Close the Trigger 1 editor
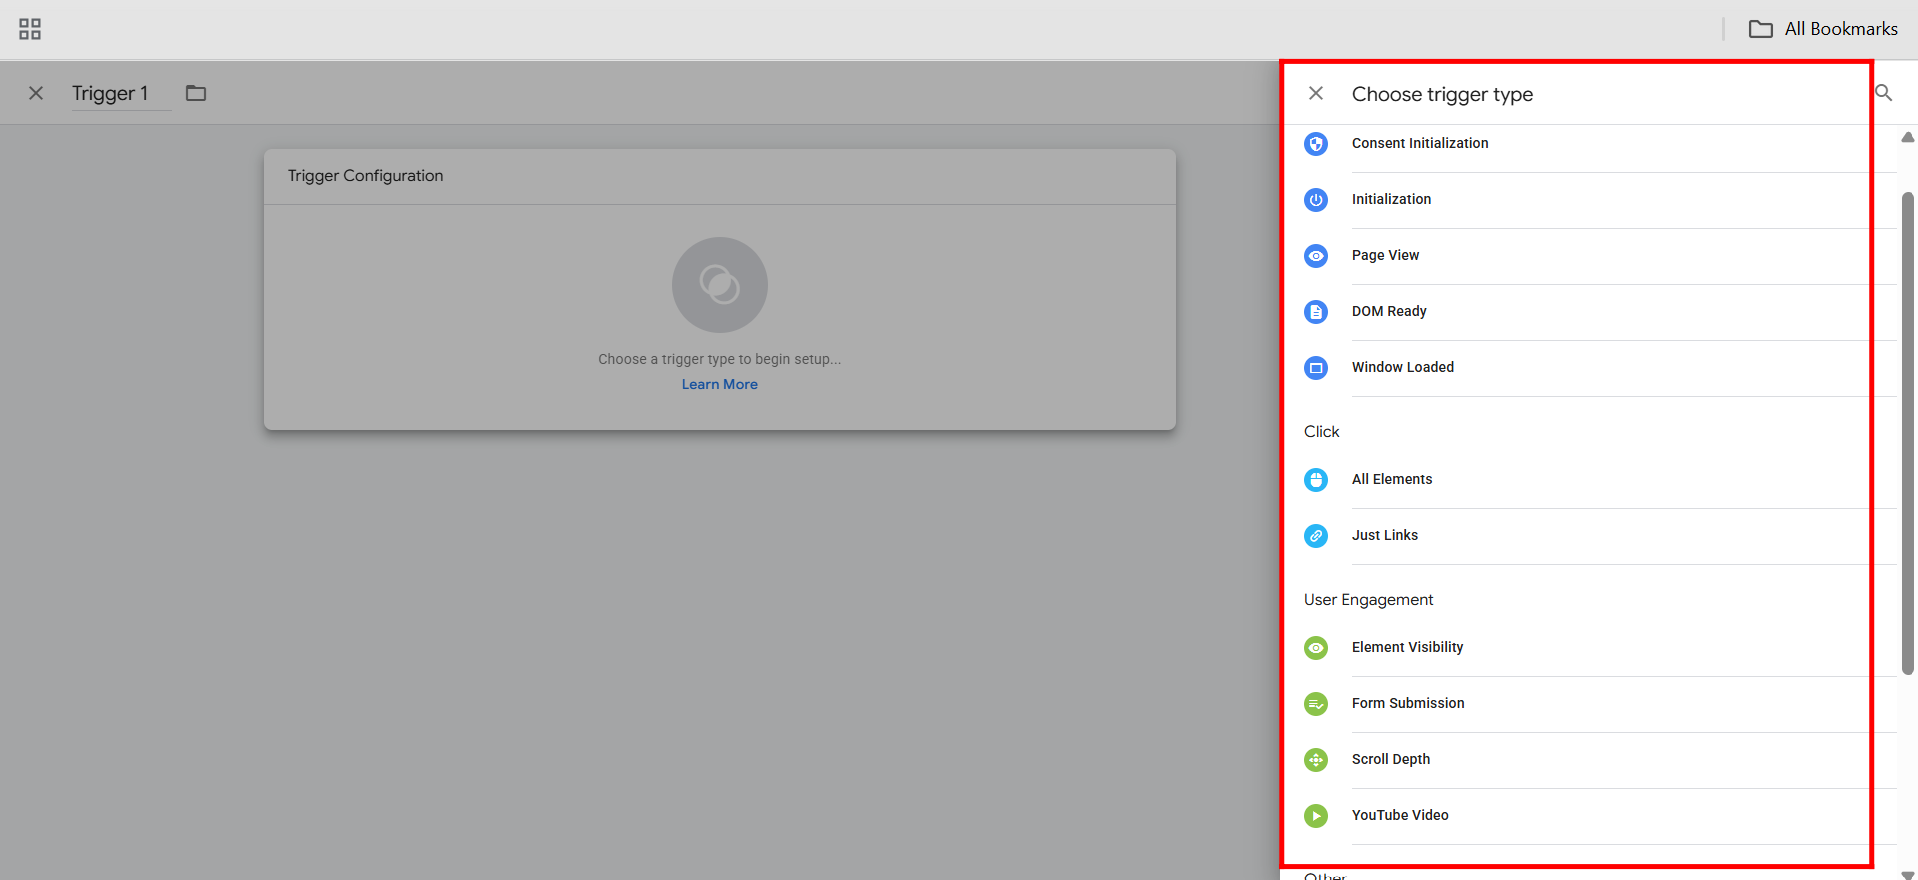 click(36, 93)
